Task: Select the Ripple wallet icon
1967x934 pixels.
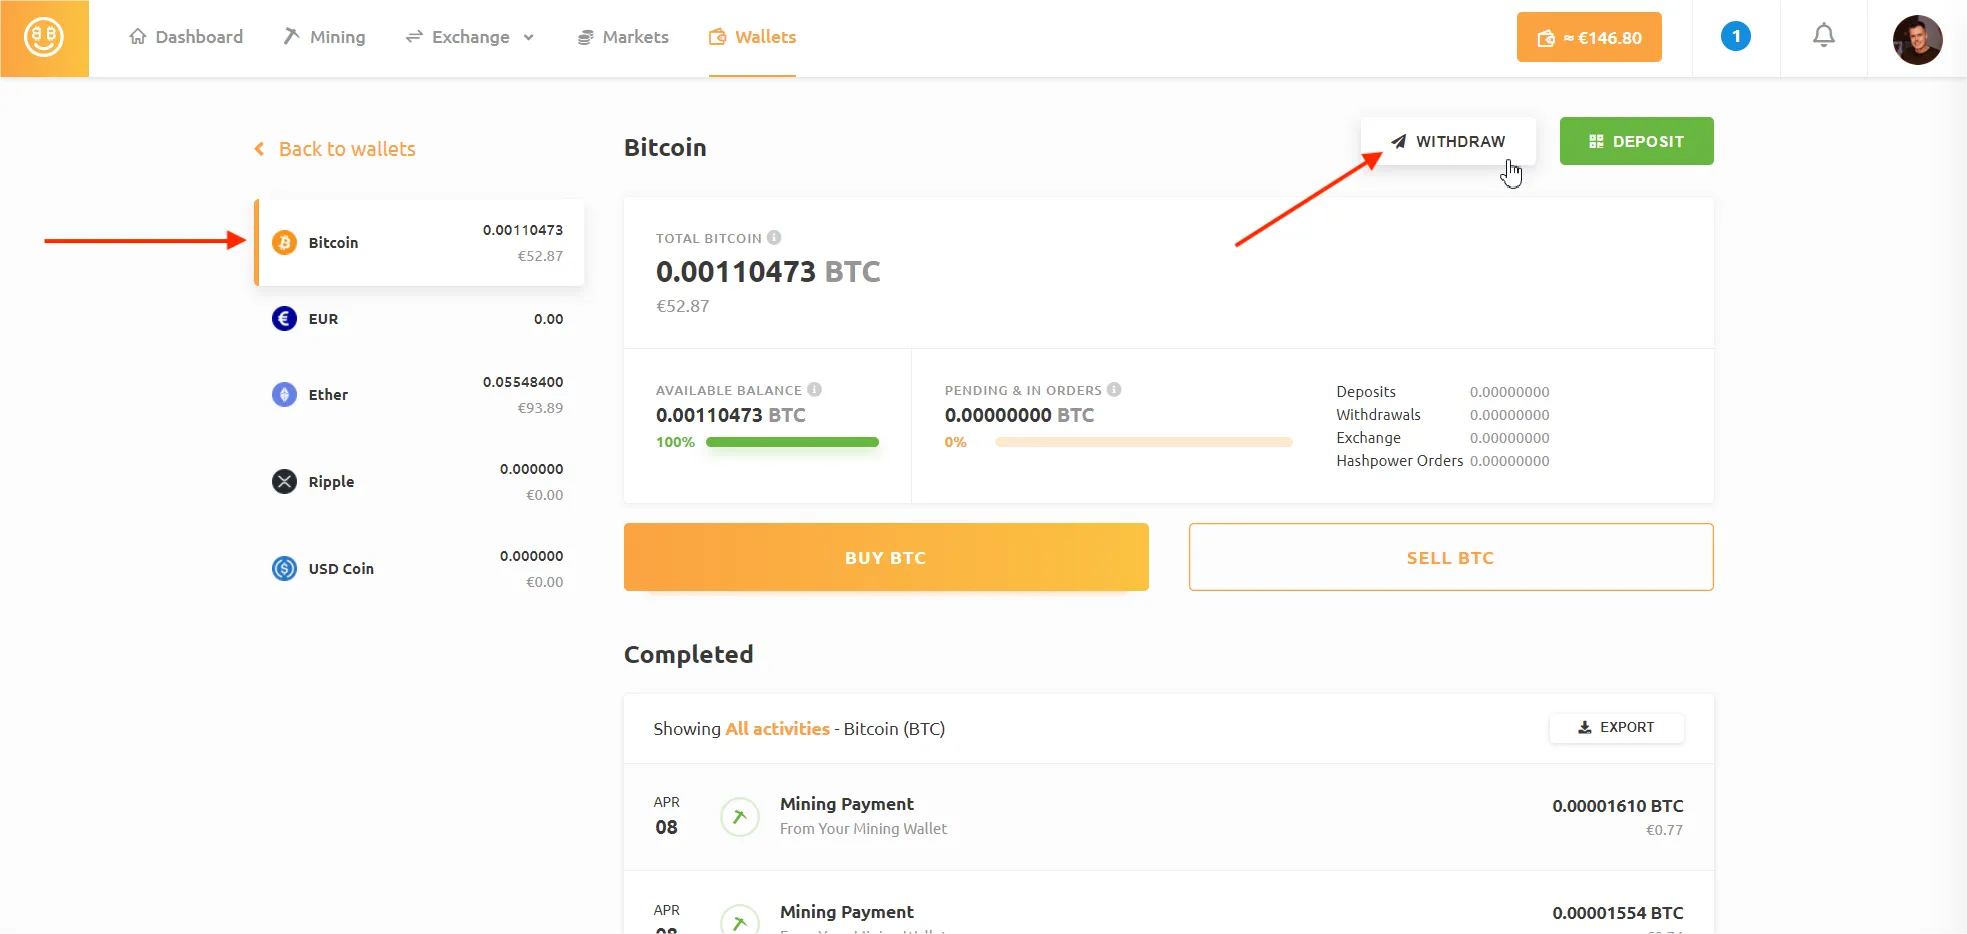Action: (285, 482)
